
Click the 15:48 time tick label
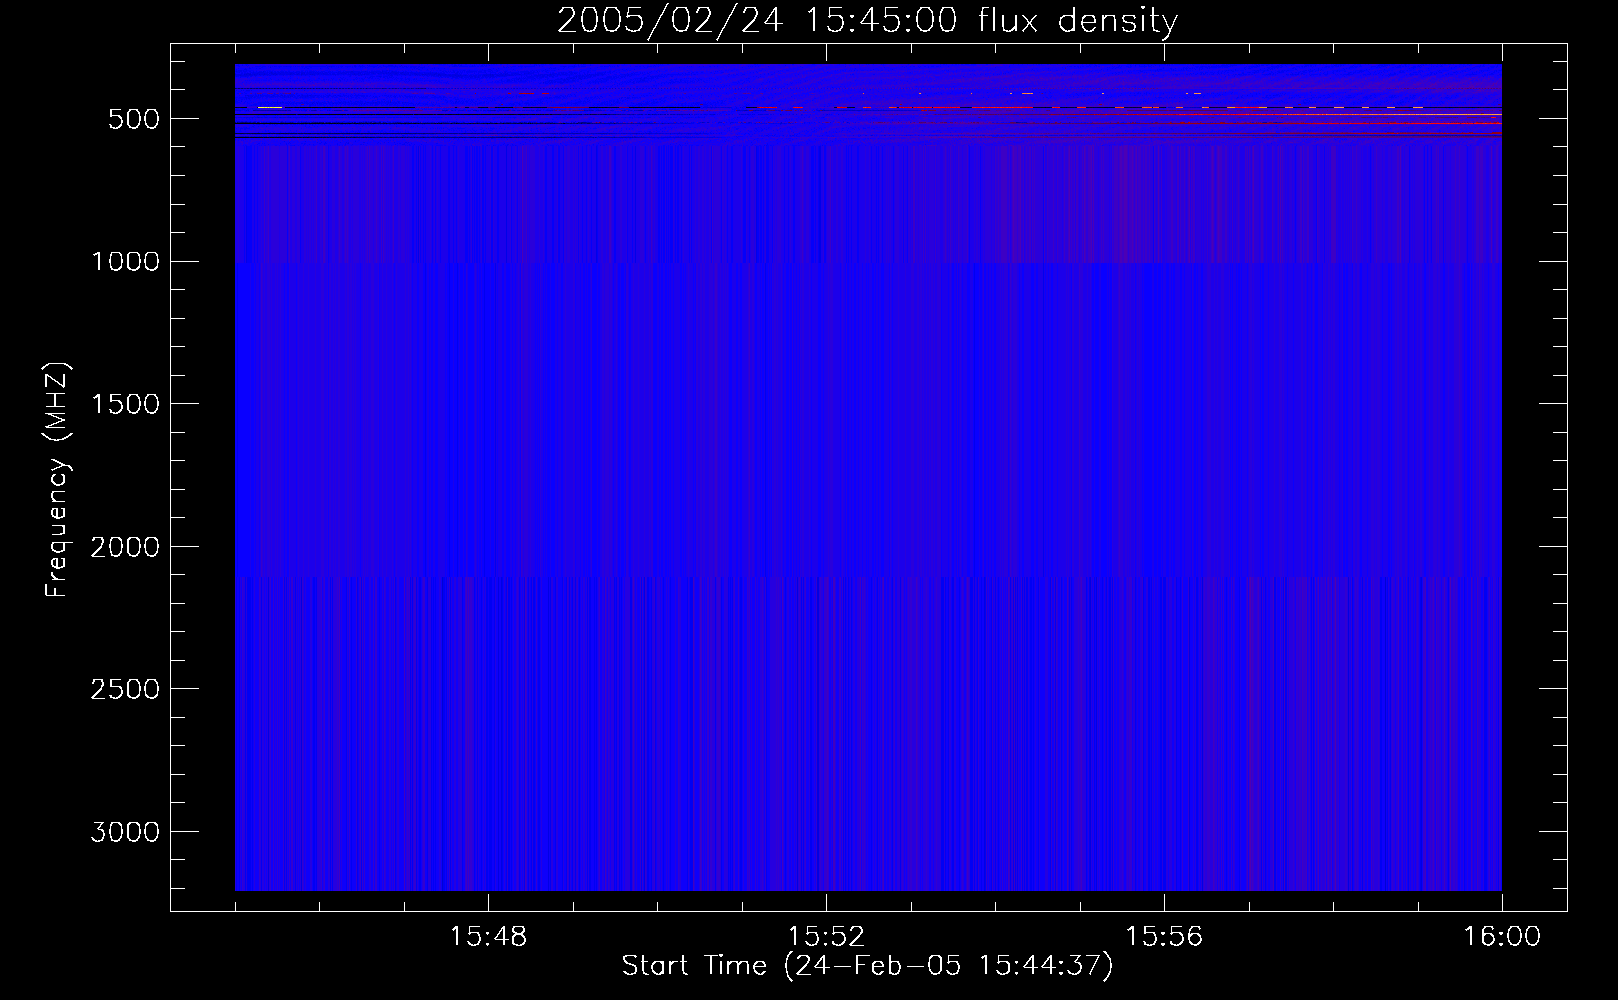pyautogui.click(x=488, y=937)
